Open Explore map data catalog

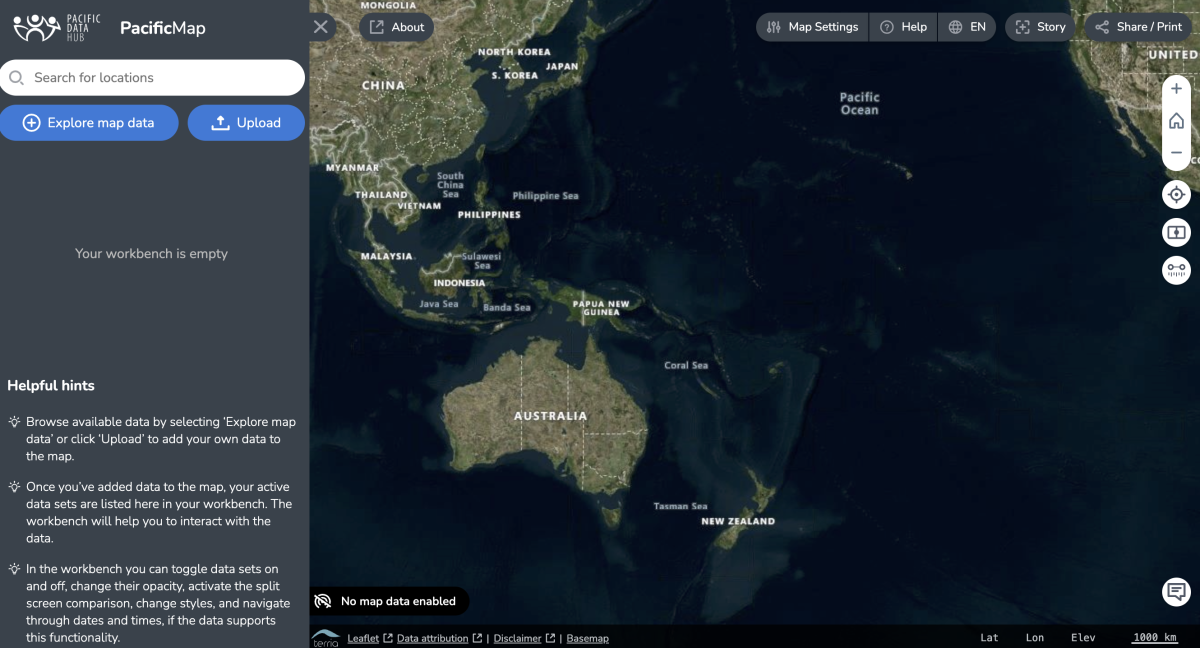coord(89,123)
